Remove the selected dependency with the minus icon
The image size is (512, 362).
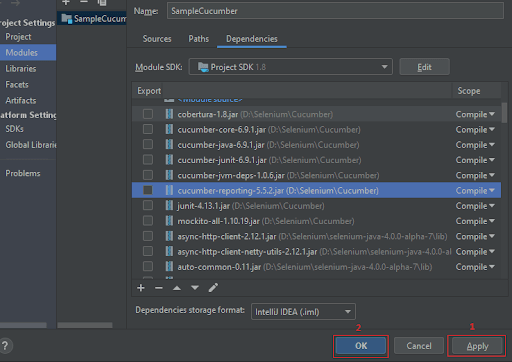(x=159, y=288)
